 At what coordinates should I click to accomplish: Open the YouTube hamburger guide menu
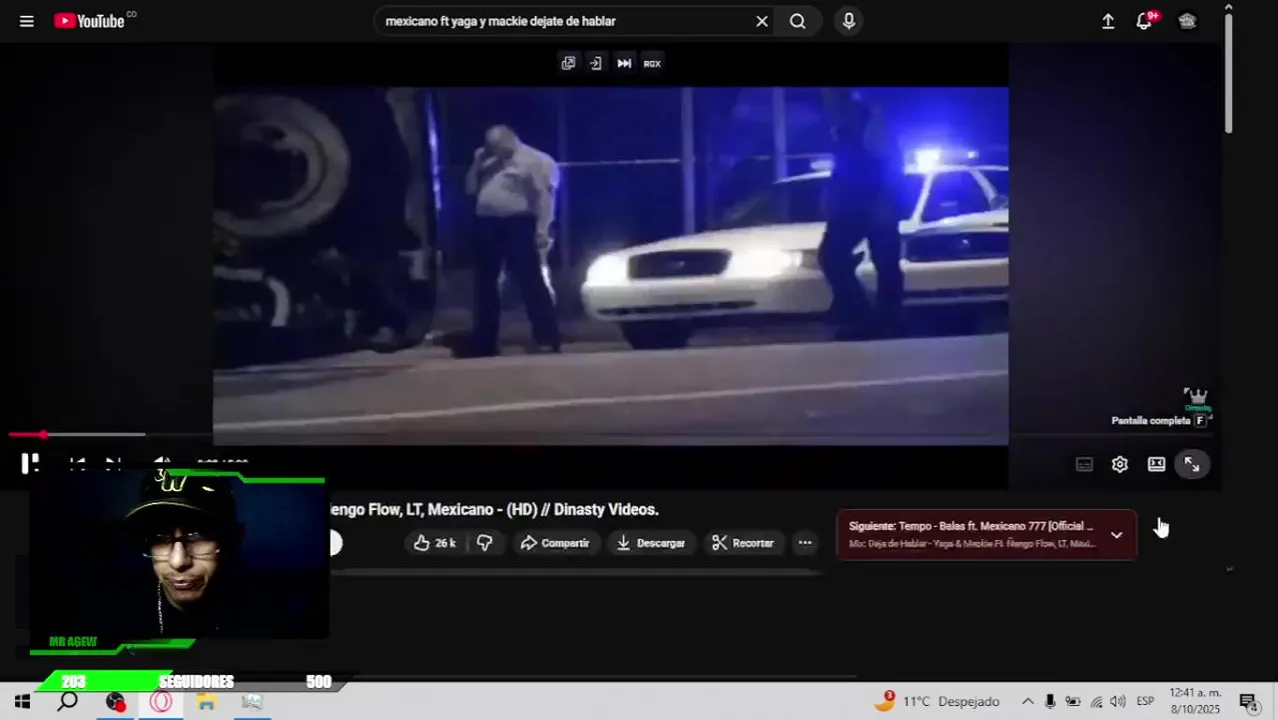[27, 21]
